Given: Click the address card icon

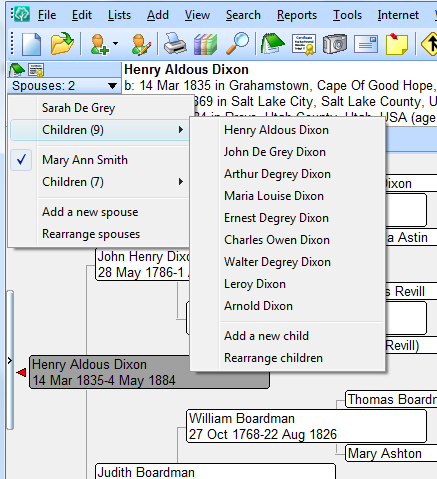Looking at the screenshot, I should [366, 44].
